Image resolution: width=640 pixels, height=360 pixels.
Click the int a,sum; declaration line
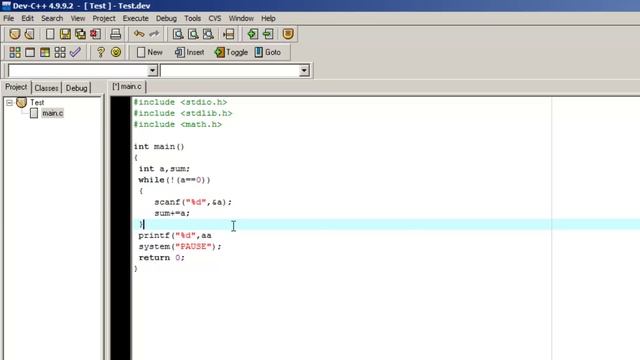tap(164, 169)
